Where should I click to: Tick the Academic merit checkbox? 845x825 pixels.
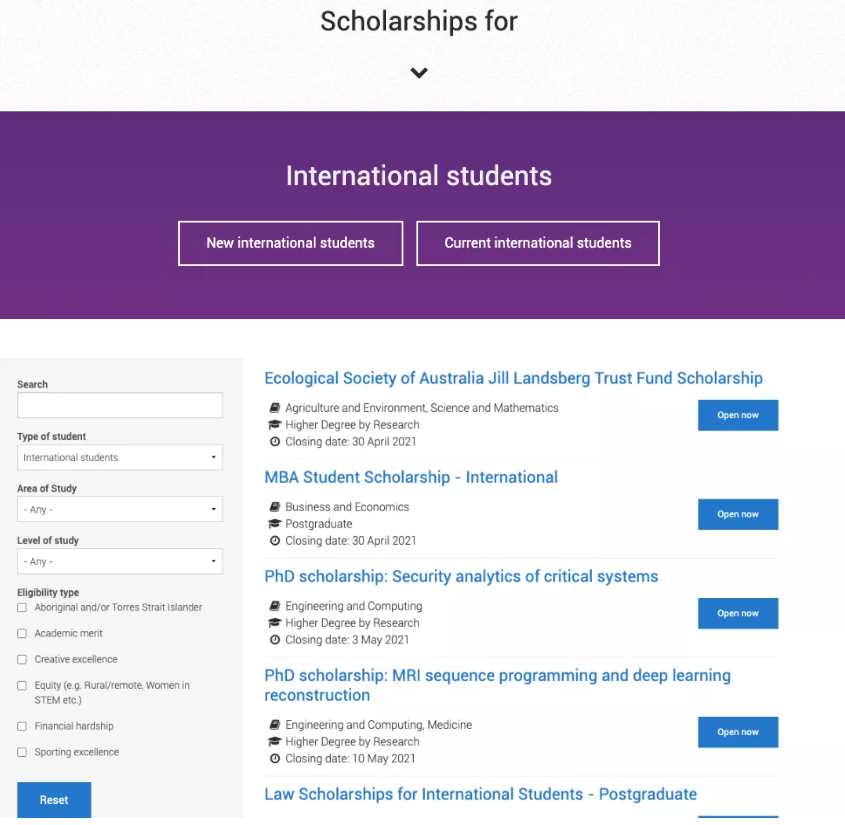pos(22,634)
